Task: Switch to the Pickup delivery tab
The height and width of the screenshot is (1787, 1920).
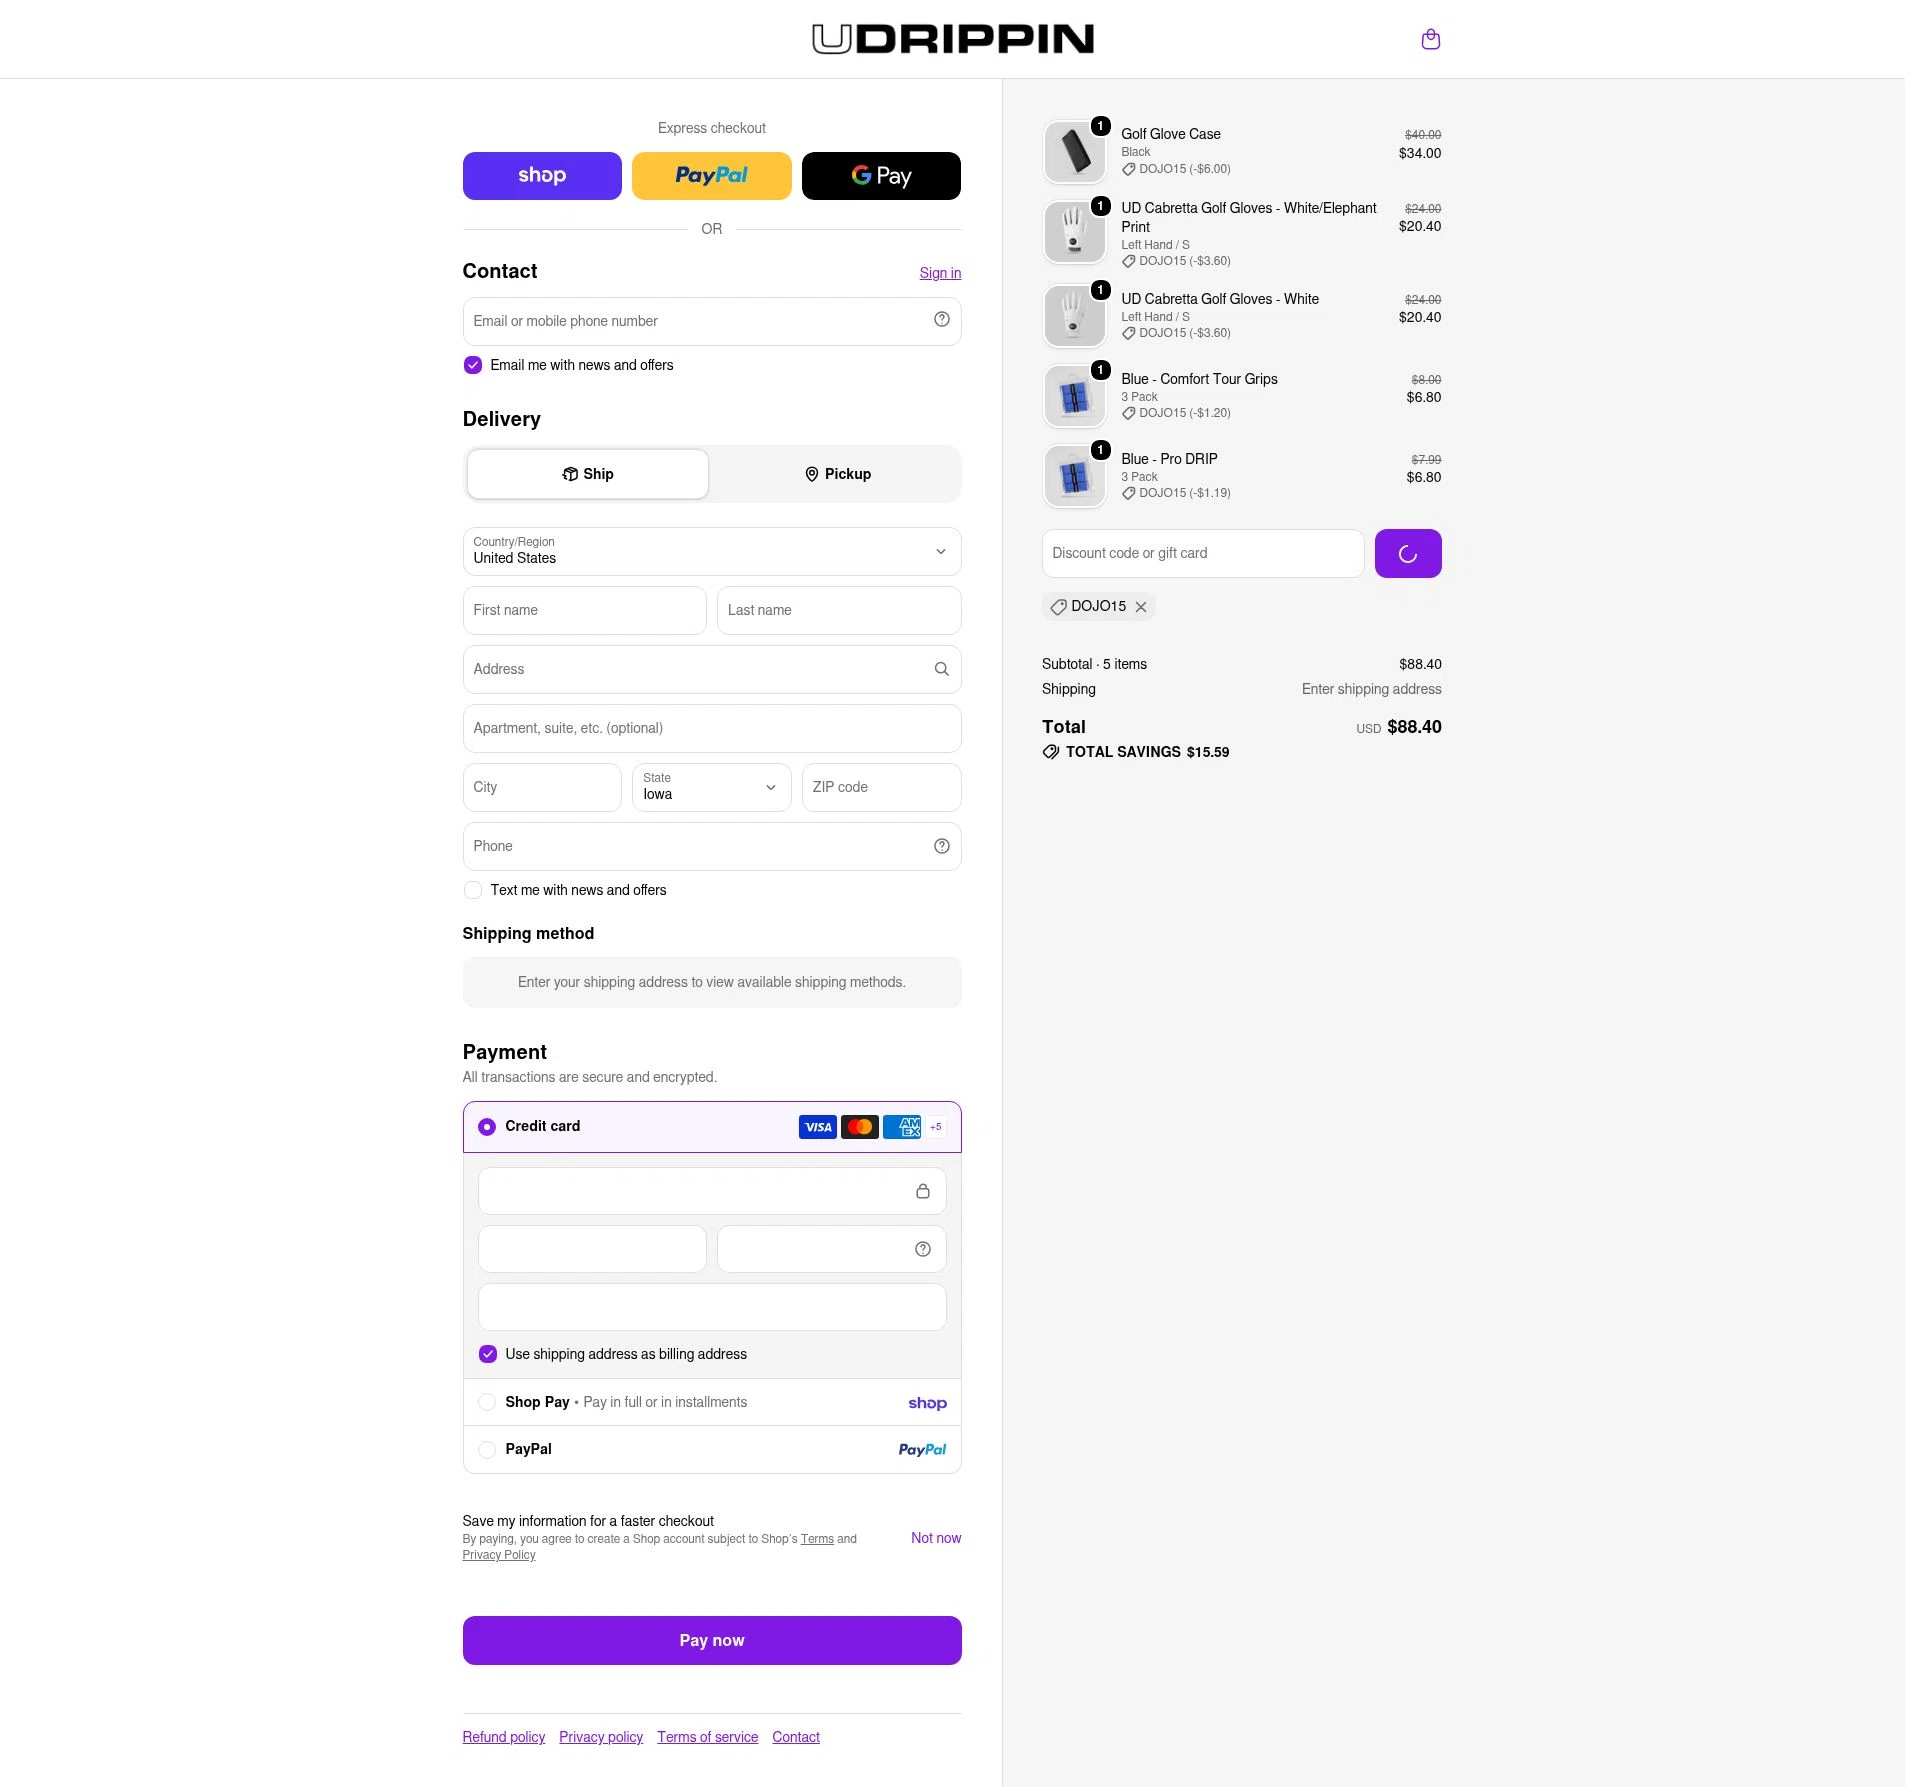Action: [x=837, y=474]
